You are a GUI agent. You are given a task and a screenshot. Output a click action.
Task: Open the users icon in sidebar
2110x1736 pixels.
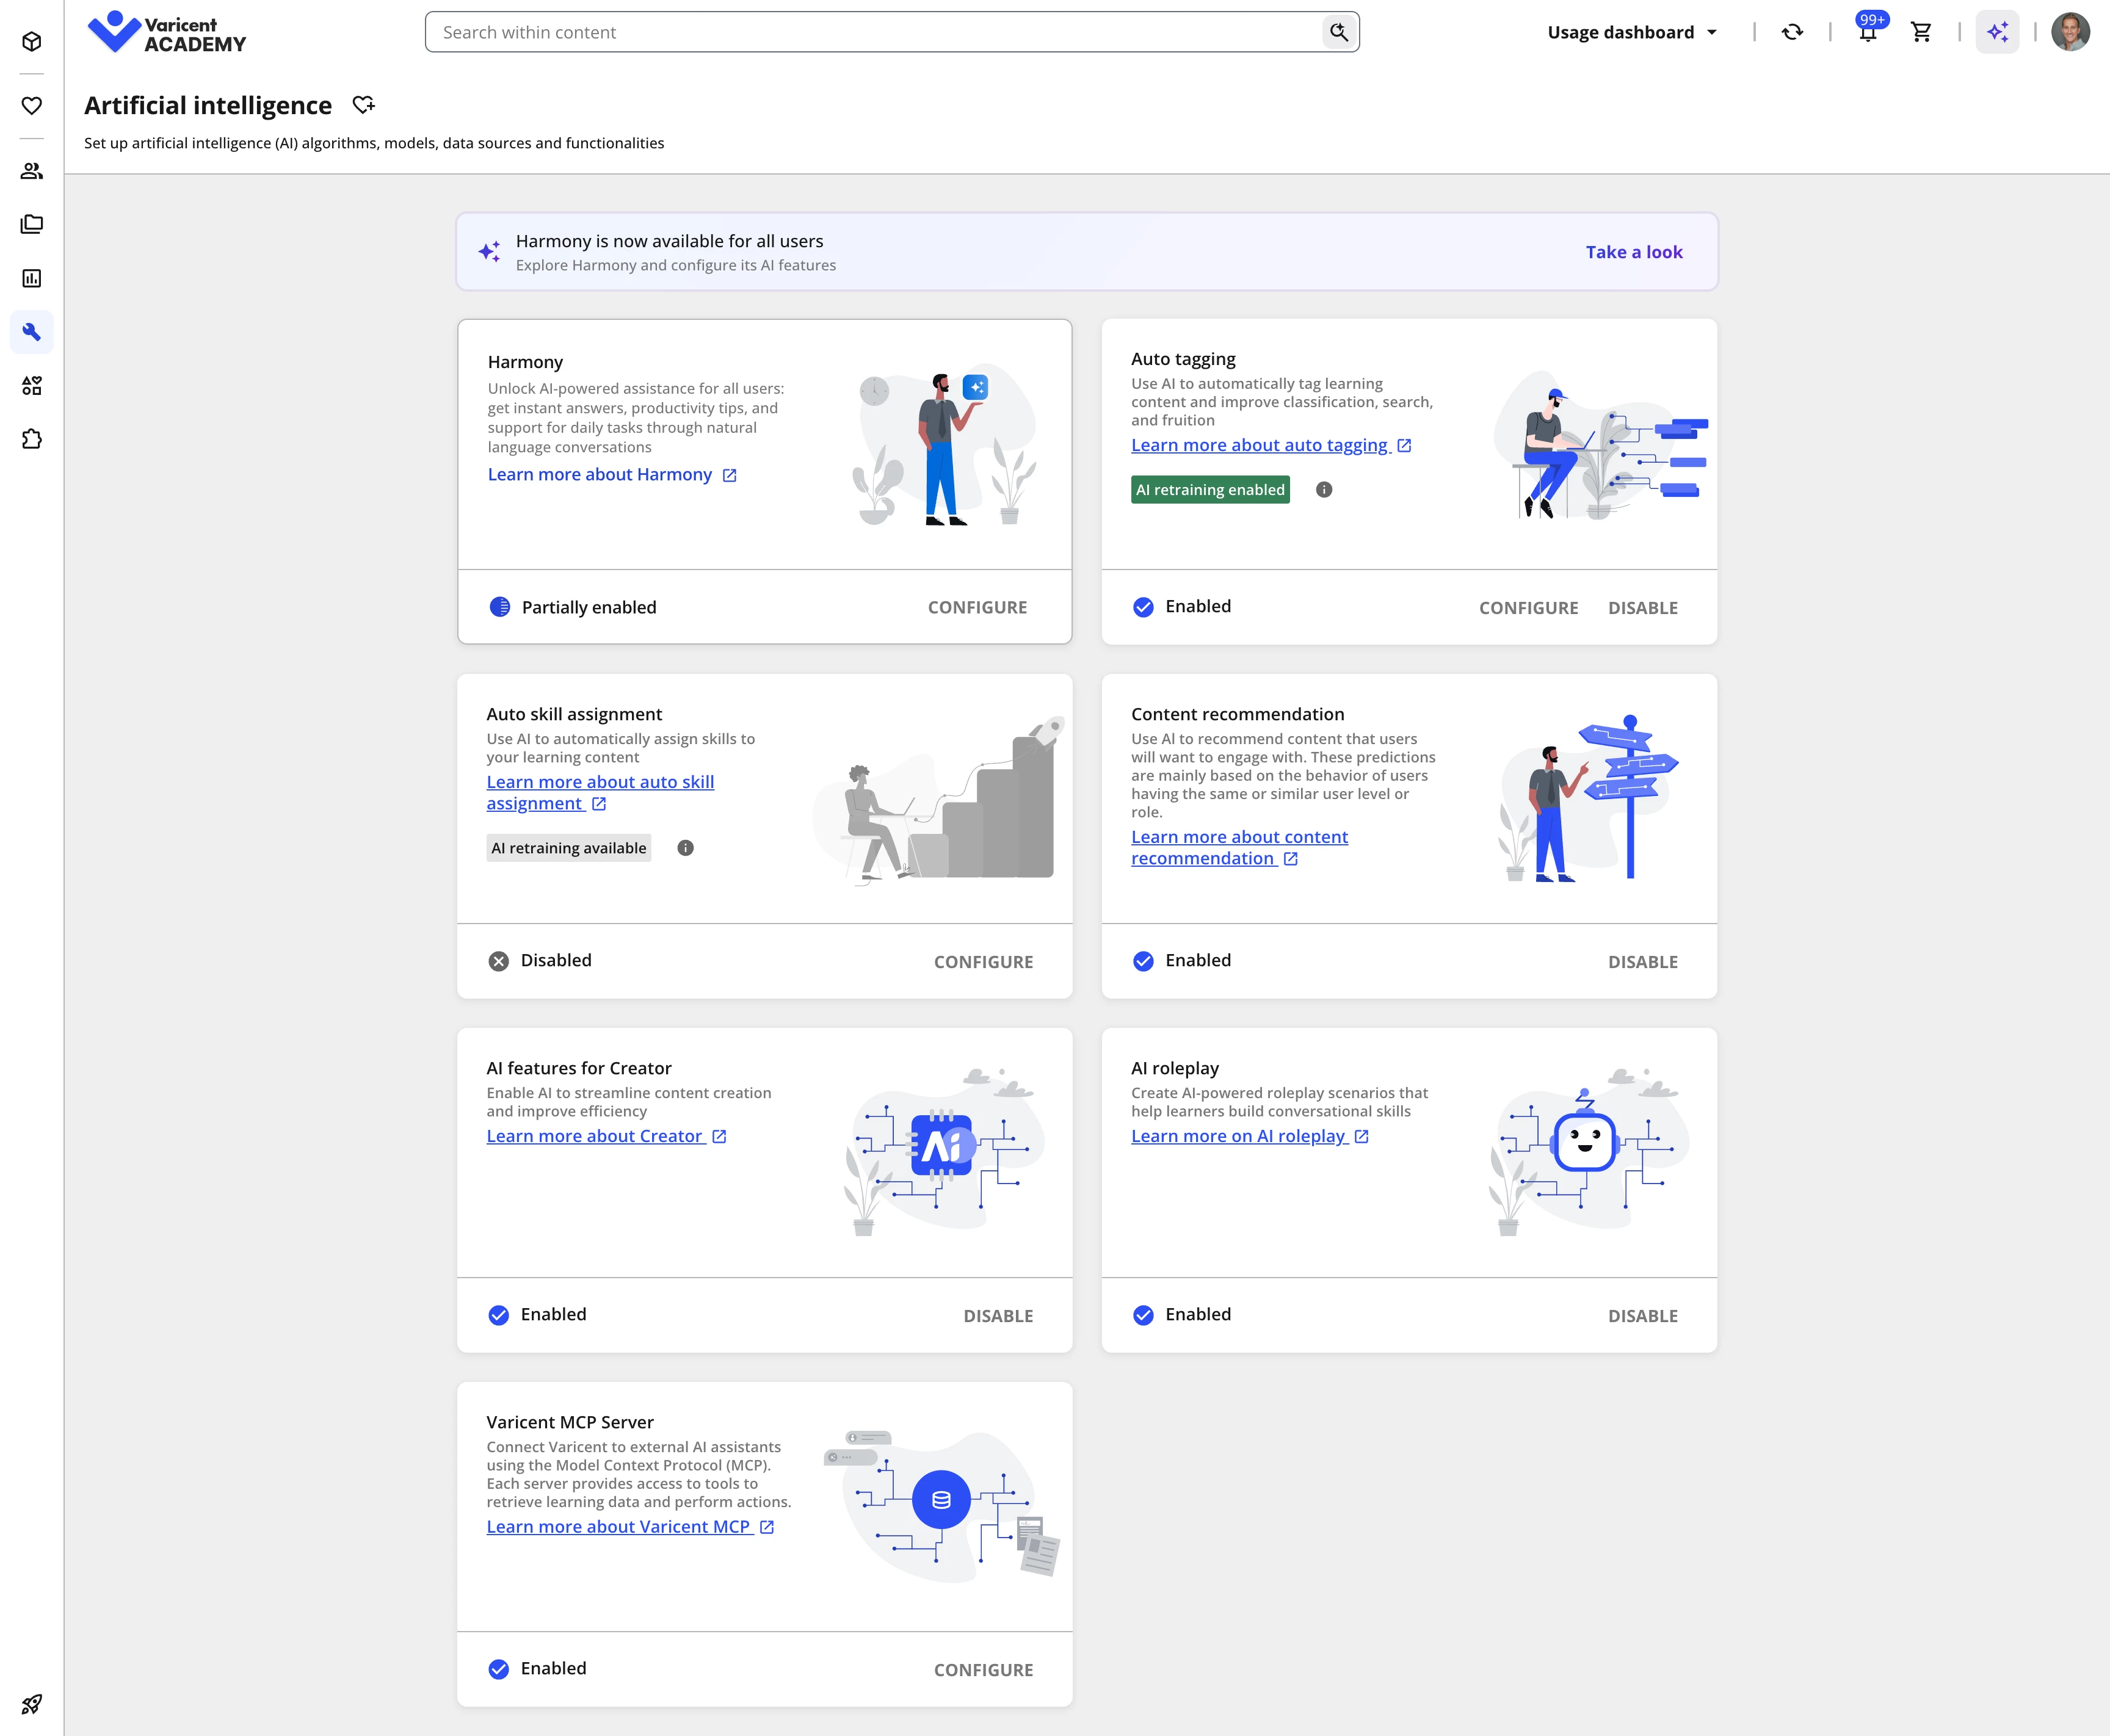[32, 171]
